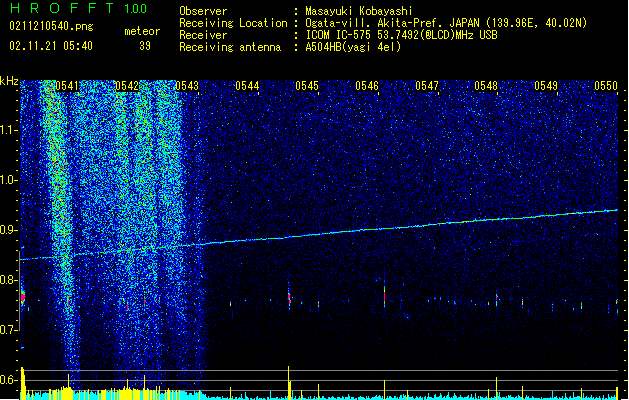Select the filename 0211210540.png
The image size is (629, 400).
click(51, 26)
